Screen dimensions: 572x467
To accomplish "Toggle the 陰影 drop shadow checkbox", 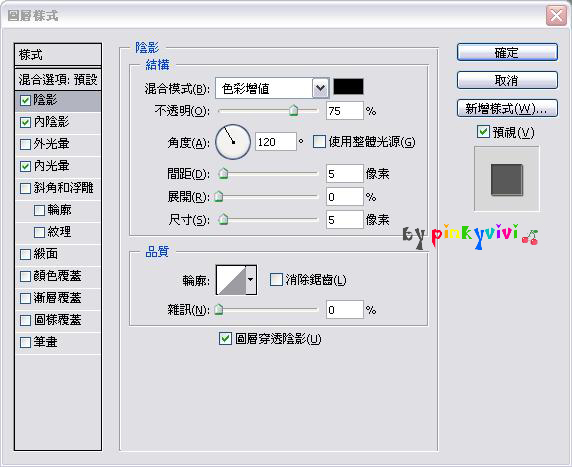I will tap(25, 100).
